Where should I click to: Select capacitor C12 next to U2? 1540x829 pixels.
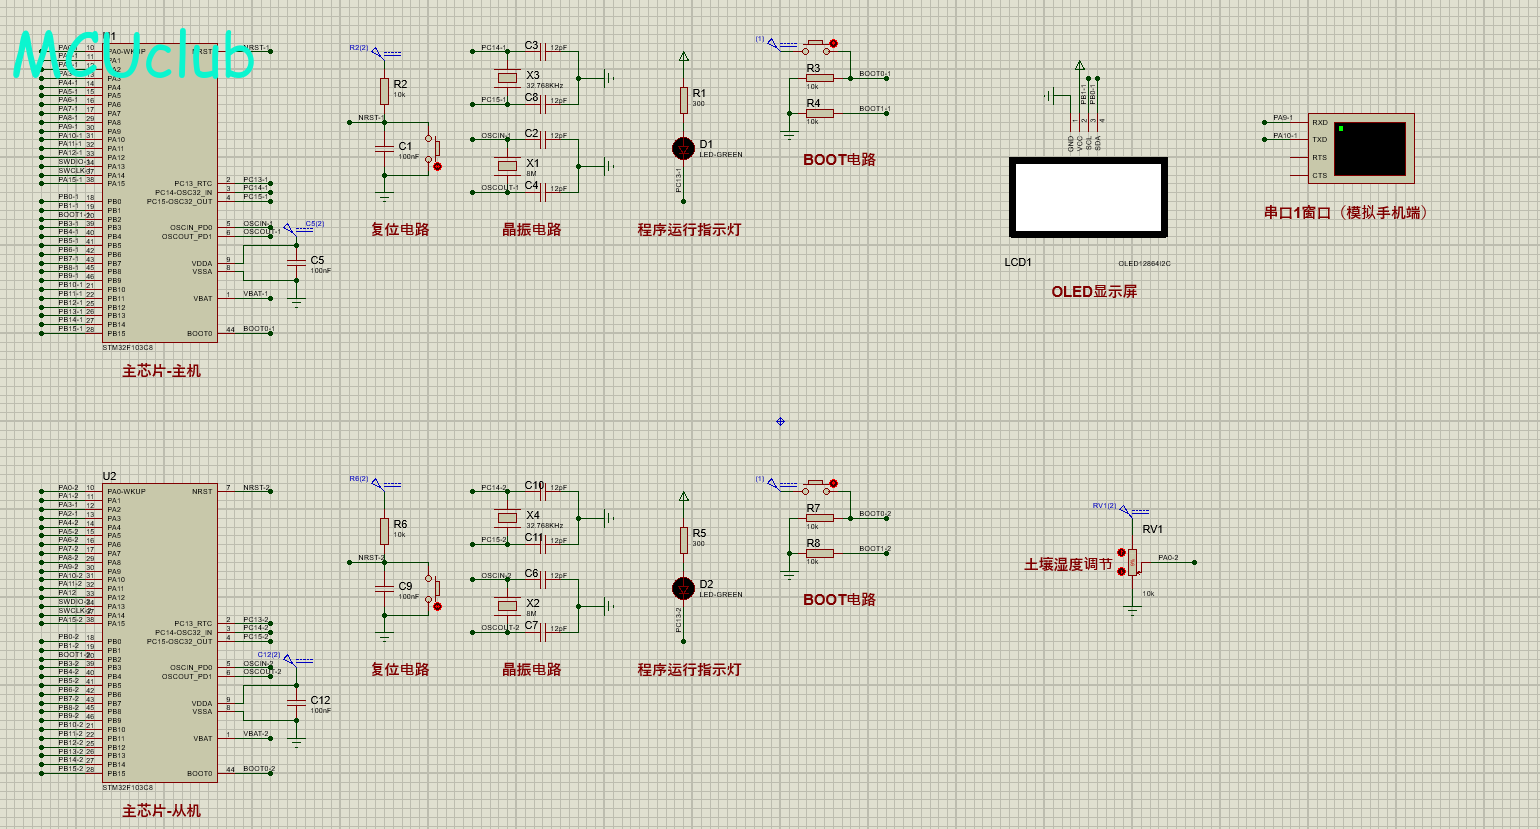296,701
